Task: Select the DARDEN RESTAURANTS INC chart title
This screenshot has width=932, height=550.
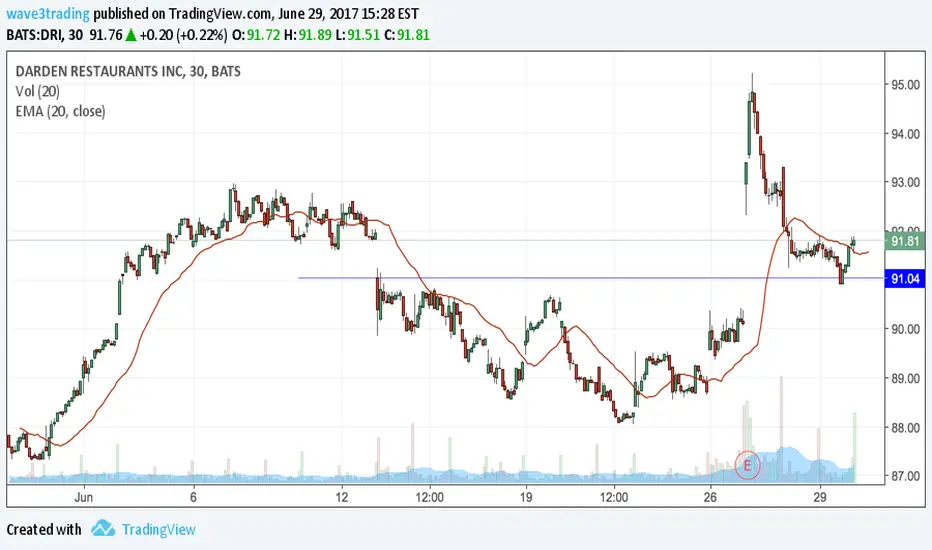Action: point(128,71)
